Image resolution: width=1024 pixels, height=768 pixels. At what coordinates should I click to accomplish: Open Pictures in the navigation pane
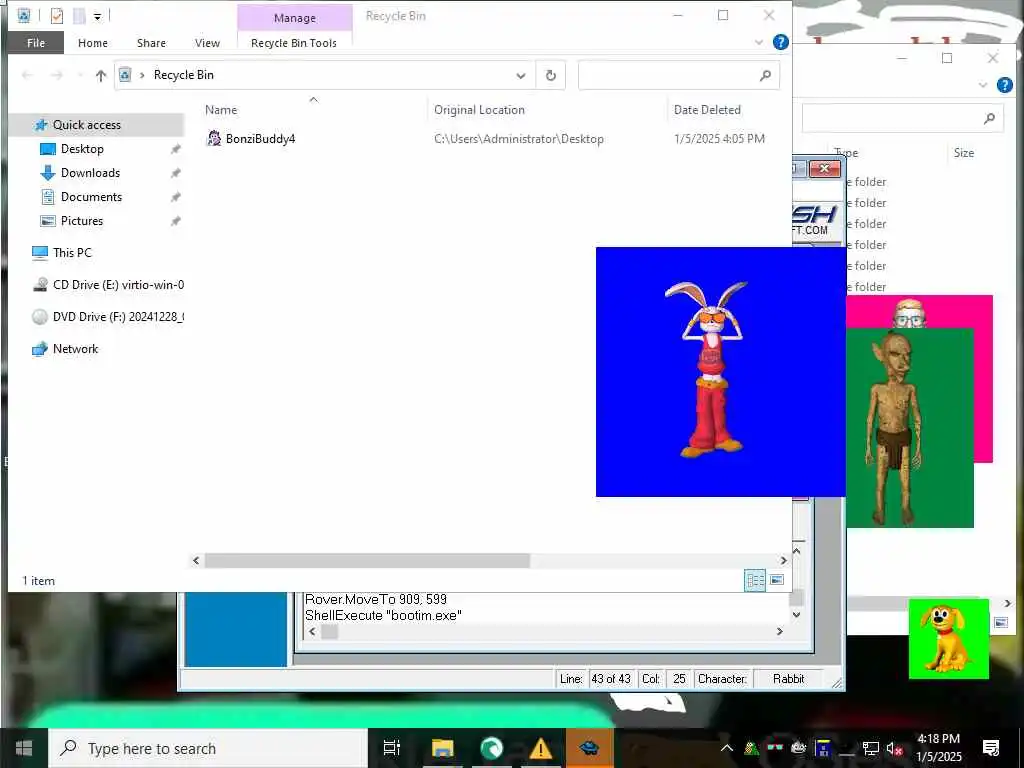82,221
